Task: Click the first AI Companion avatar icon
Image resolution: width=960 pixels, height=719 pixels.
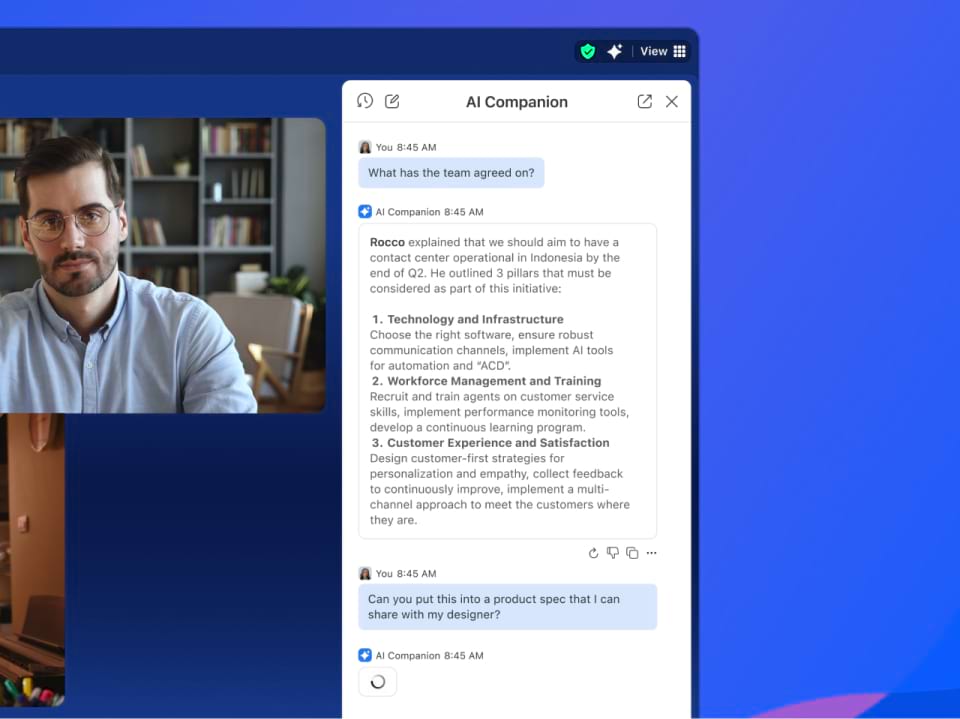Action: (365, 212)
